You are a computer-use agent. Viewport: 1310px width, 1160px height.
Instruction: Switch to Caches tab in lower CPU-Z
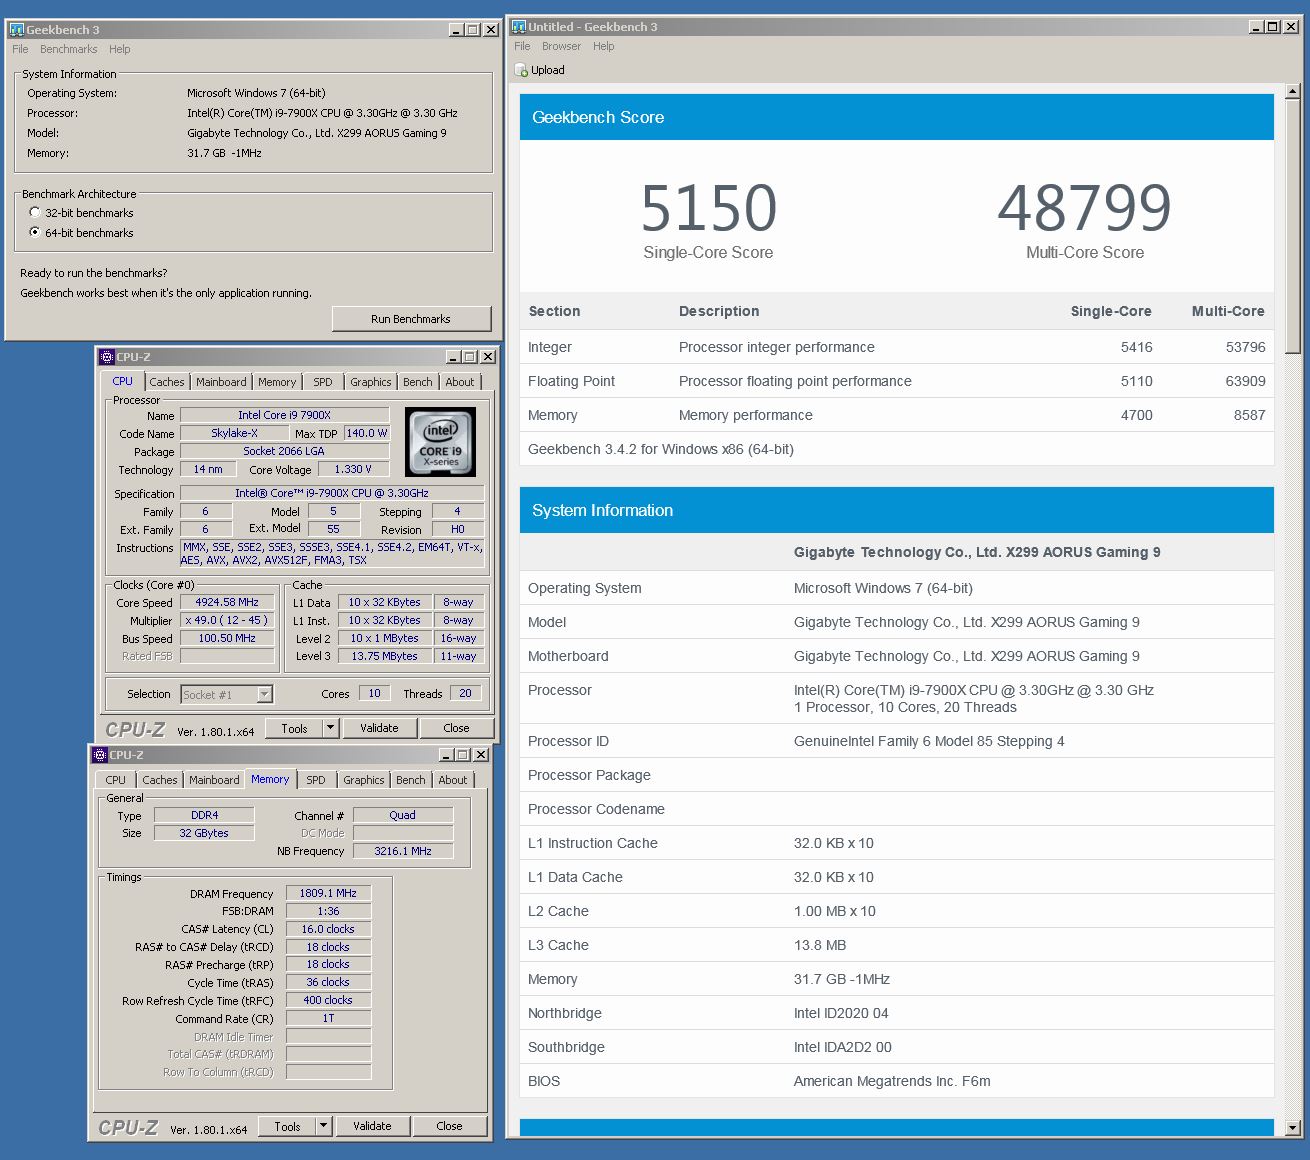pyautogui.click(x=160, y=780)
